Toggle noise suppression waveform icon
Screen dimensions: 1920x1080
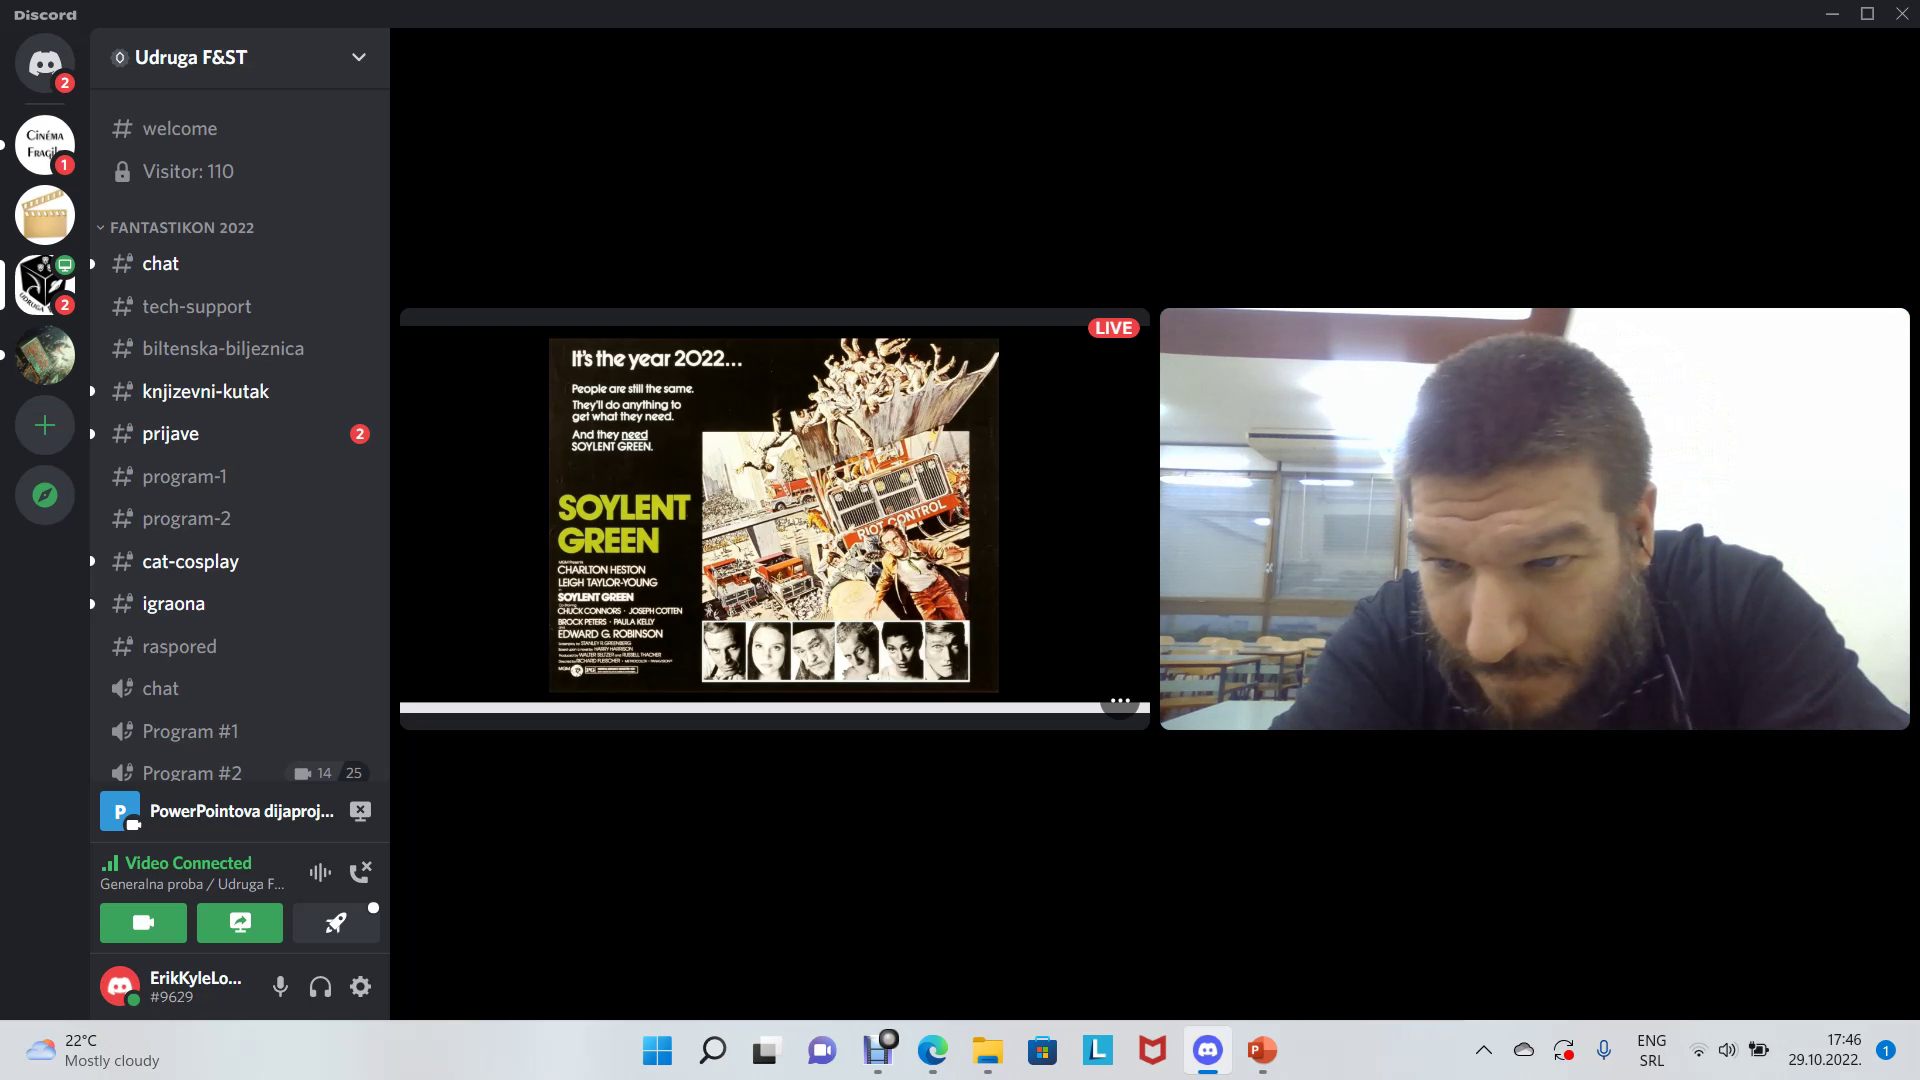pos(320,872)
